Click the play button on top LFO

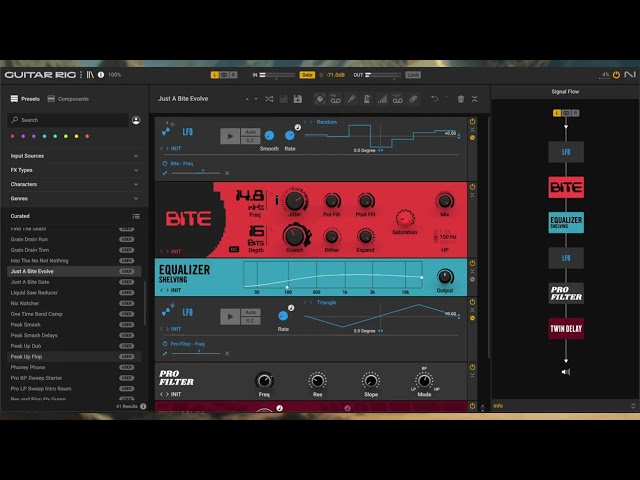tap(230, 136)
